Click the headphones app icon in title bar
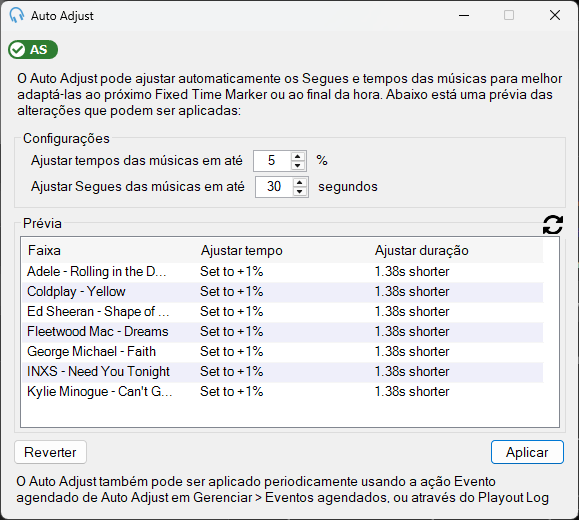This screenshot has height=520, width=579. [17, 16]
